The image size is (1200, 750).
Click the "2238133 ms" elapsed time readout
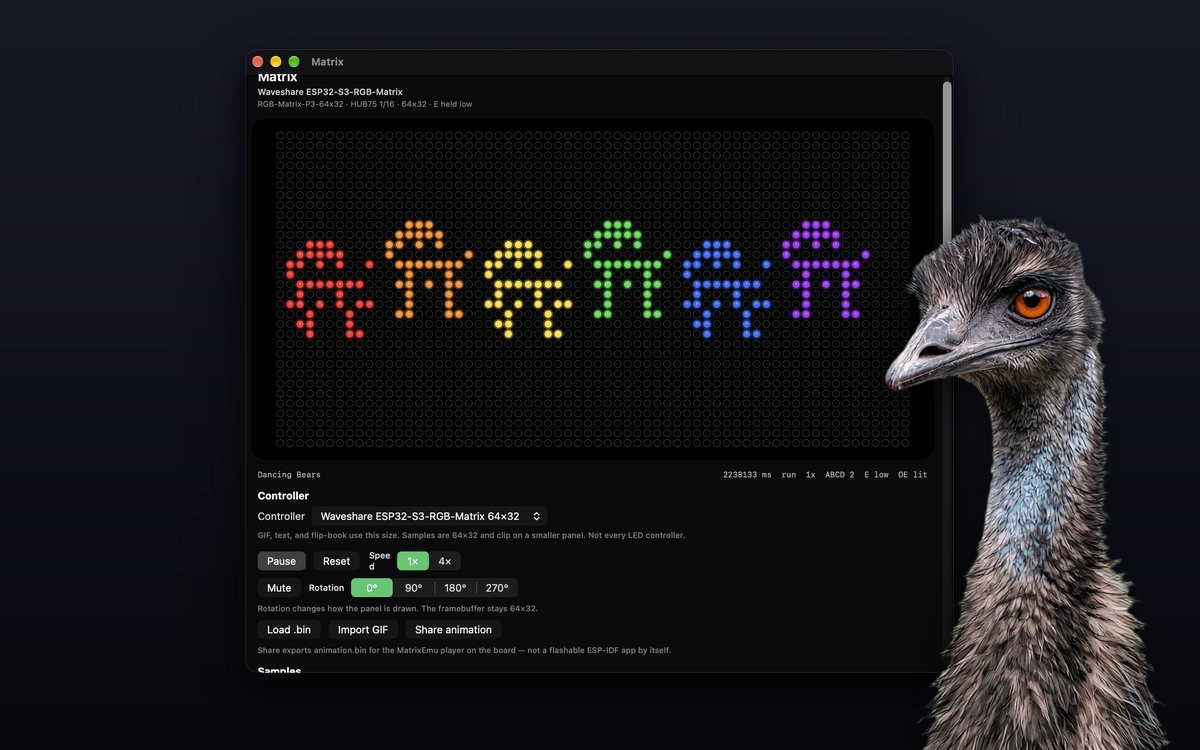747,475
